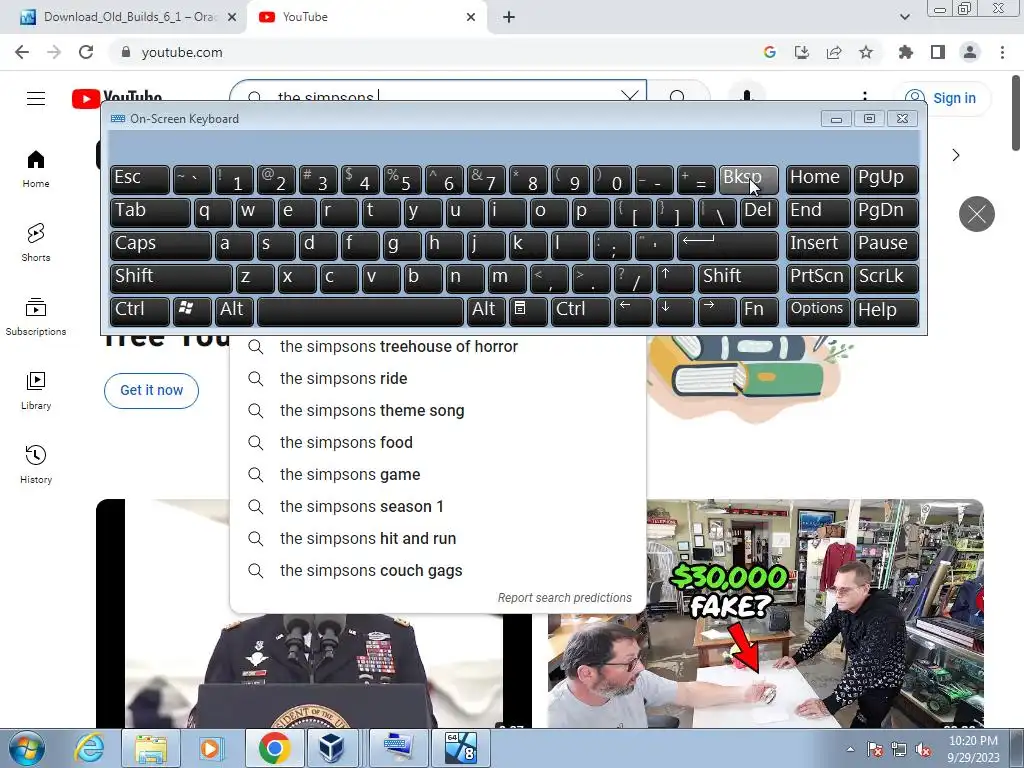
Task: Click the YouTube search magnifier button
Action: [x=677, y=96]
